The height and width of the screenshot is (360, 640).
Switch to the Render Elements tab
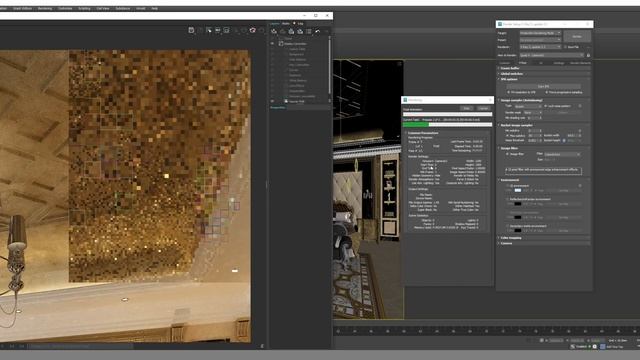click(x=580, y=63)
